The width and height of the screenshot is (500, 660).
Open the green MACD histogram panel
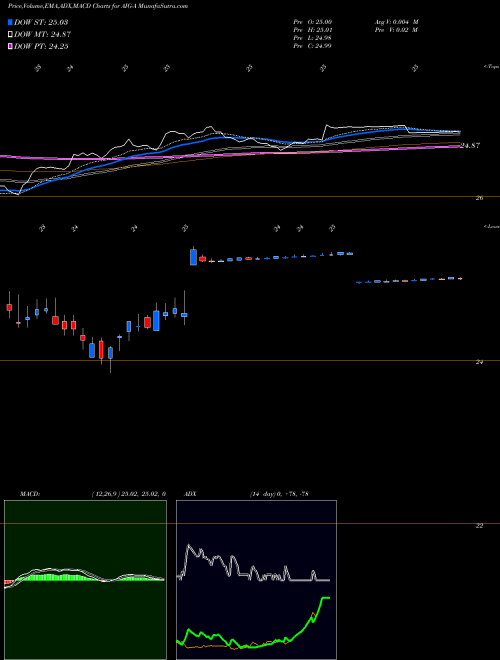pyautogui.click(x=85, y=580)
